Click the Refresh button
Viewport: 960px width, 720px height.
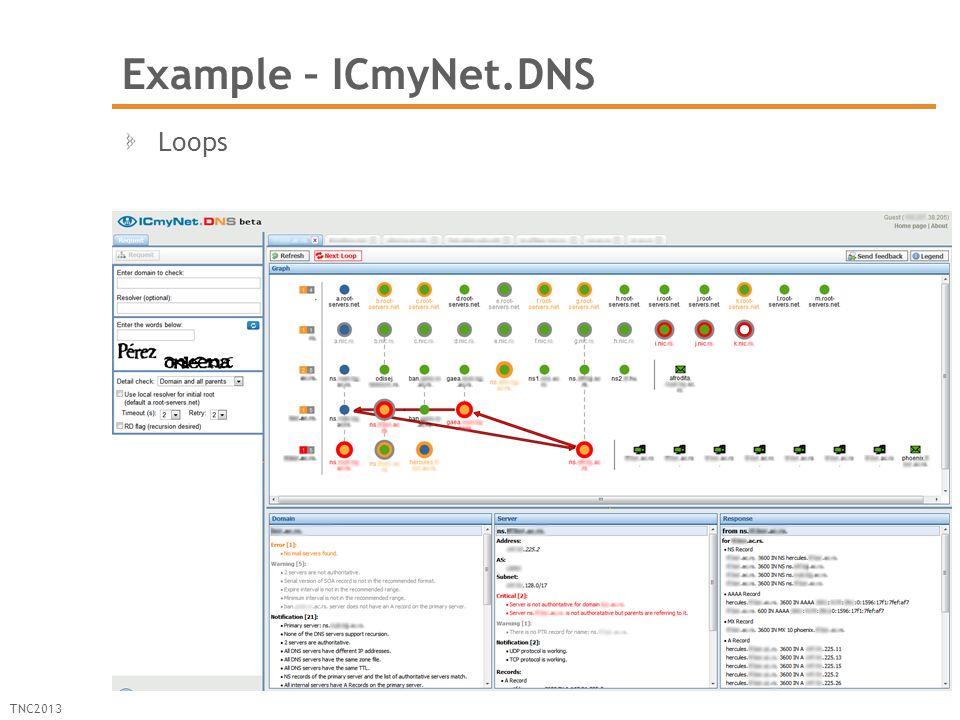(289, 256)
